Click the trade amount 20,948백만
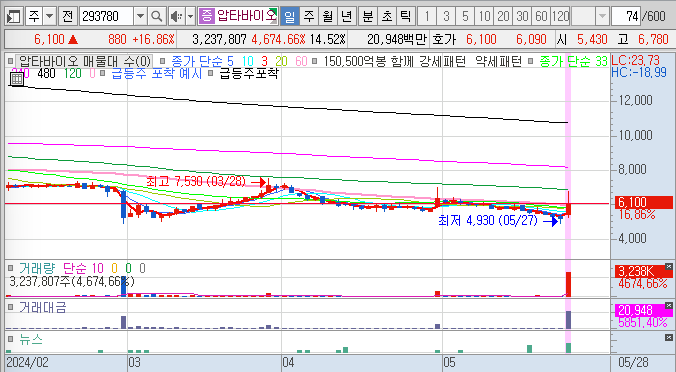This screenshot has height=372, width=676. pos(397,40)
